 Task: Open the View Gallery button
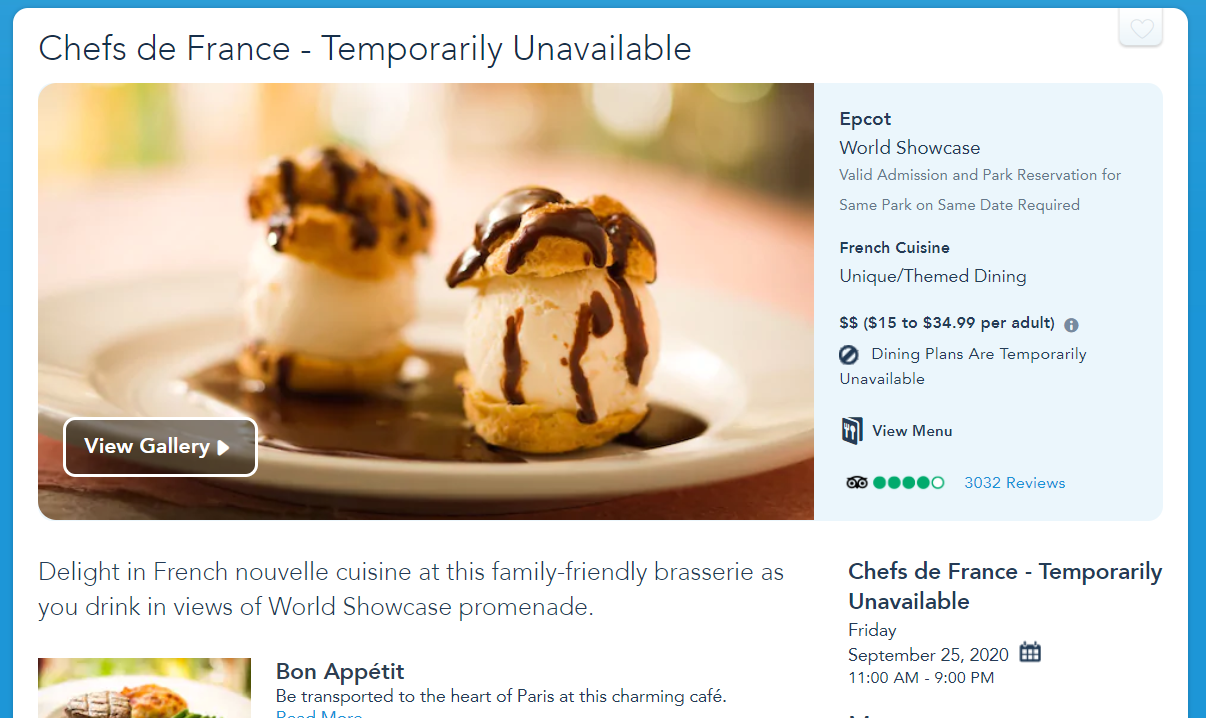click(160, 447)
